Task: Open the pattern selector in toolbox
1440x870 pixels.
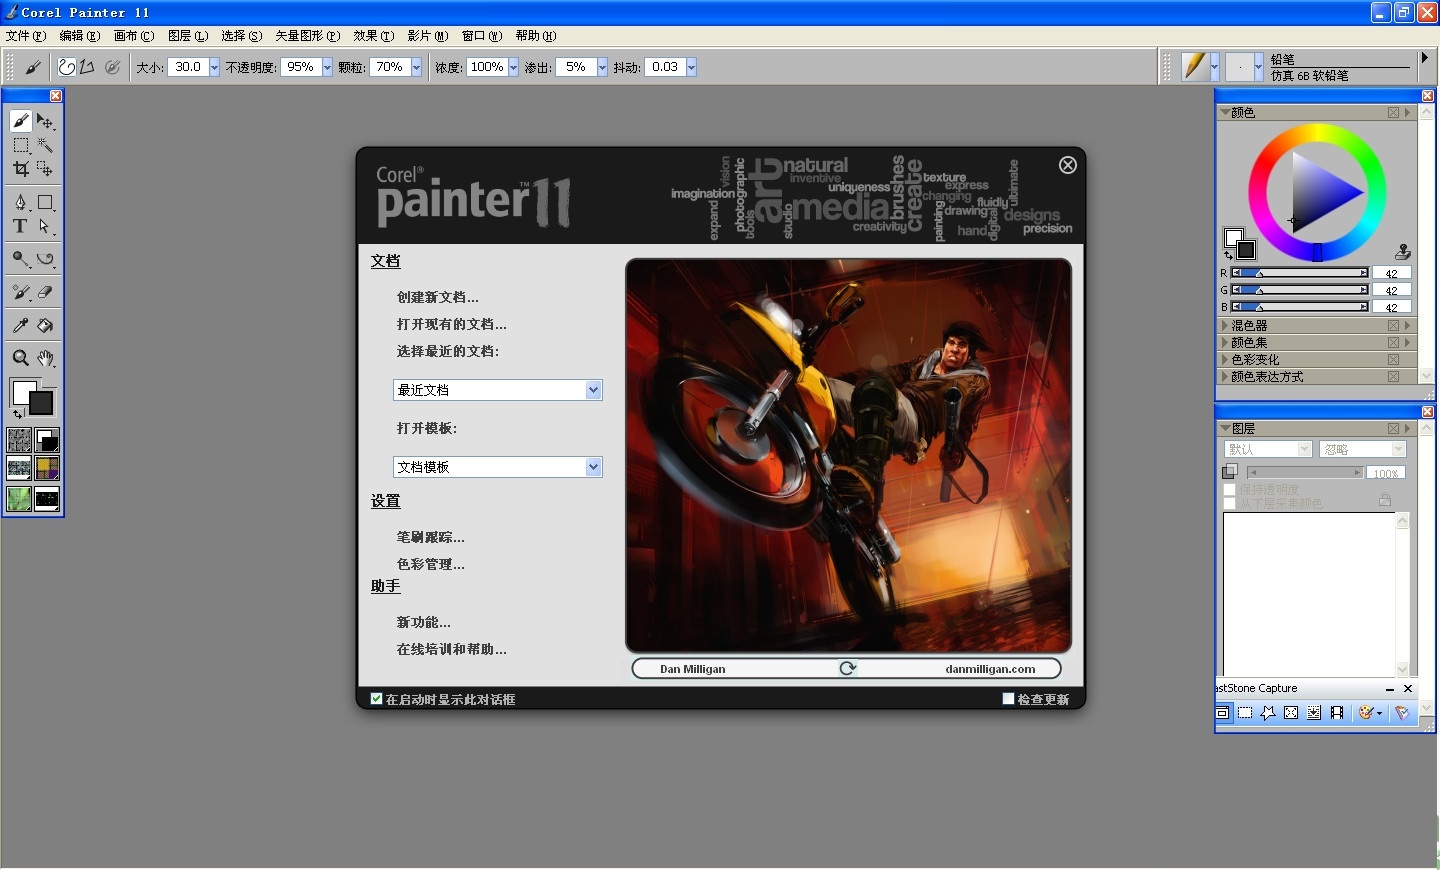Action: (x=19, y=468)
